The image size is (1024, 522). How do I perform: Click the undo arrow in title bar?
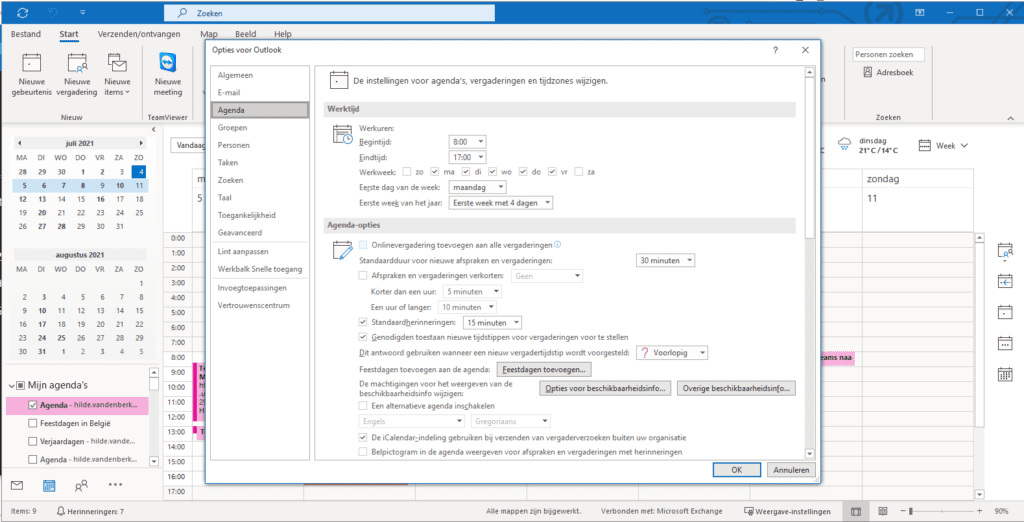point(55,12)
